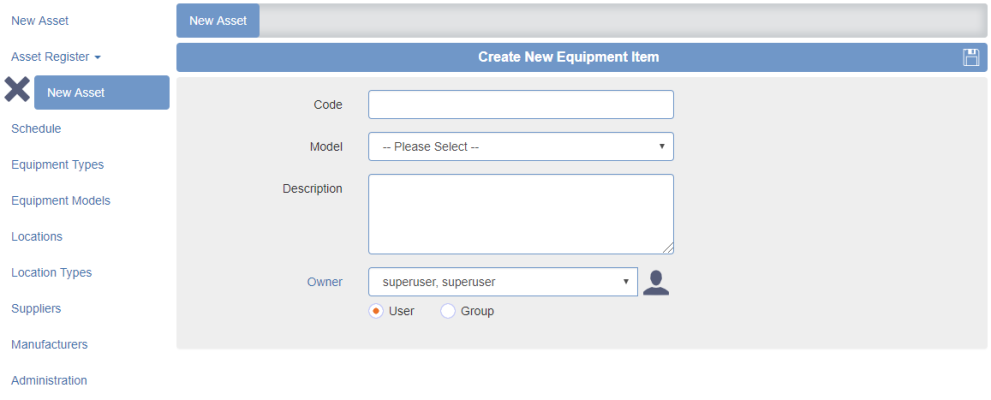Image resolution: width=991 pixels, height=400 pixels.
Task: Close the New Asset sidebar item with X
Action: pos(17,90)
